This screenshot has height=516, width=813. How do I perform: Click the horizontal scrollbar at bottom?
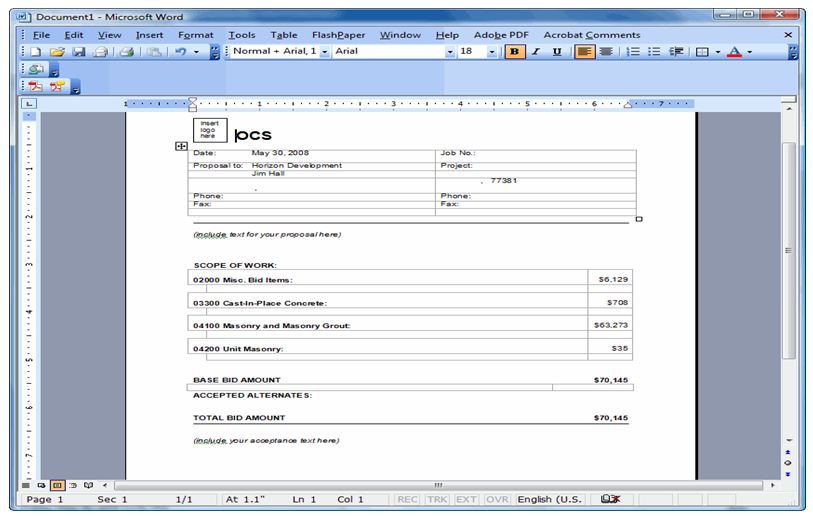pos(438,484)
